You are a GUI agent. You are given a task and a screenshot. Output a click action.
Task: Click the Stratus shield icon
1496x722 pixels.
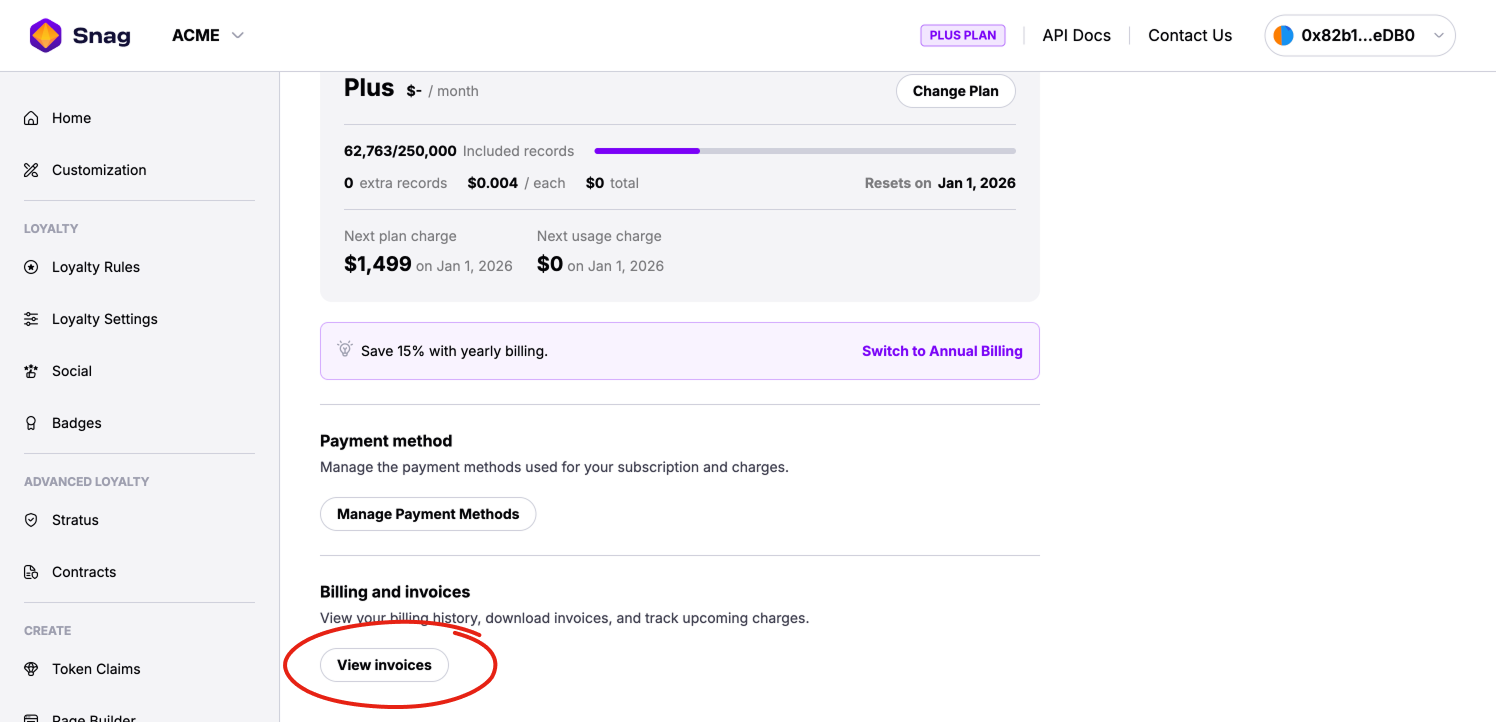31,520
